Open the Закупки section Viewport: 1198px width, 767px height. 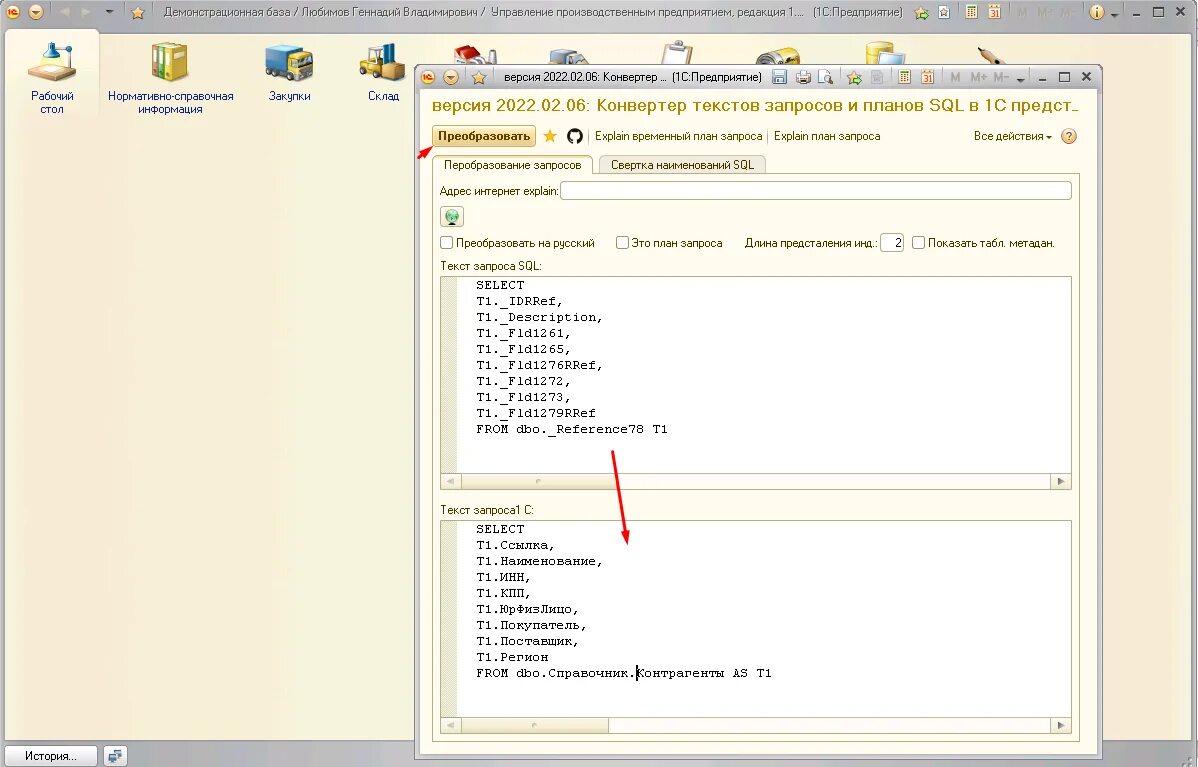289,73
